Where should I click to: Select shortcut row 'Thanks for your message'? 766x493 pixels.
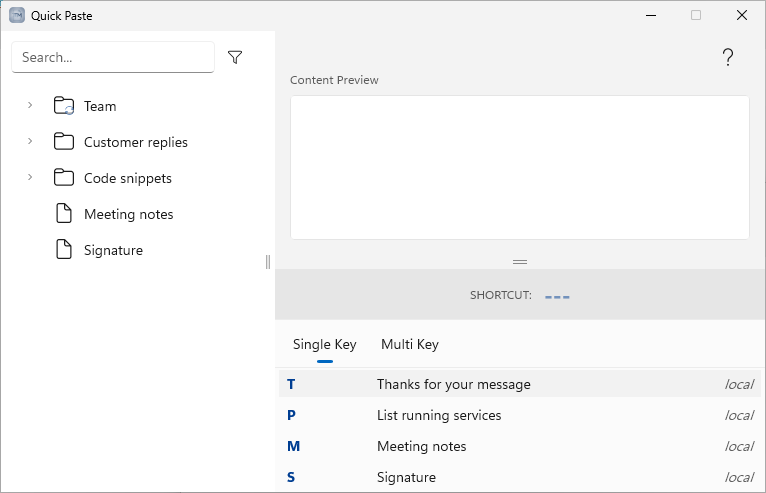pos(520,384)
